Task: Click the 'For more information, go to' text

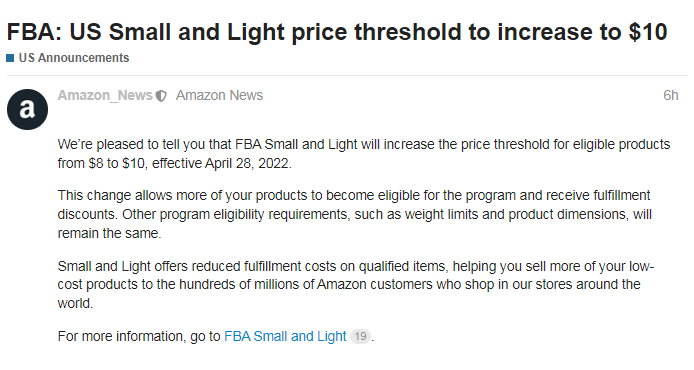Action: coord(139,336)
